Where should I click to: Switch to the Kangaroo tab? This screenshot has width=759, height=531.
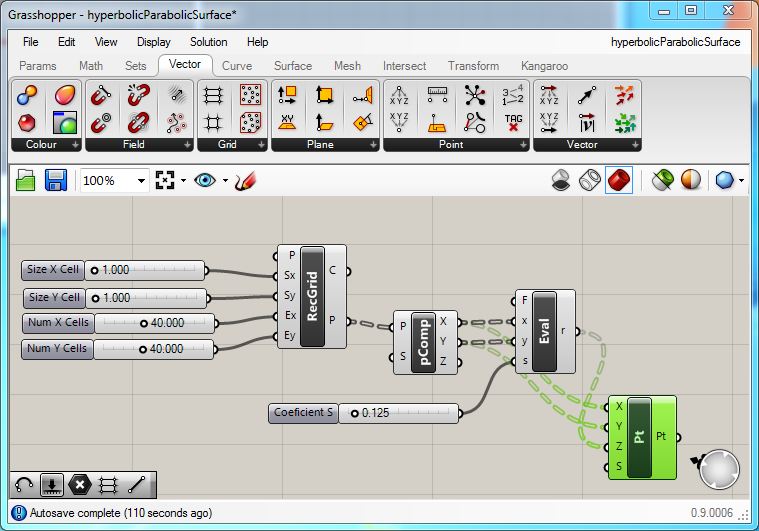point(545,66)
